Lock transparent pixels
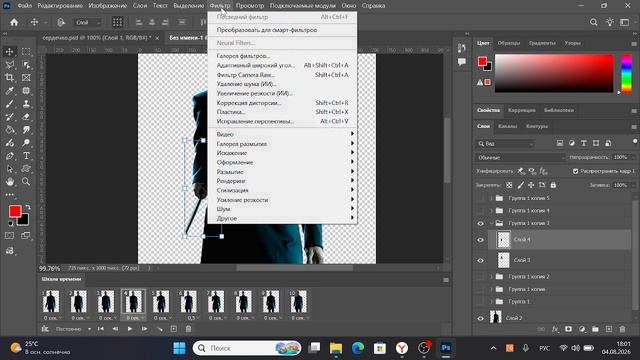Viewport: 640px width, 360px height. pyautogui.click(x=509, y=185)
